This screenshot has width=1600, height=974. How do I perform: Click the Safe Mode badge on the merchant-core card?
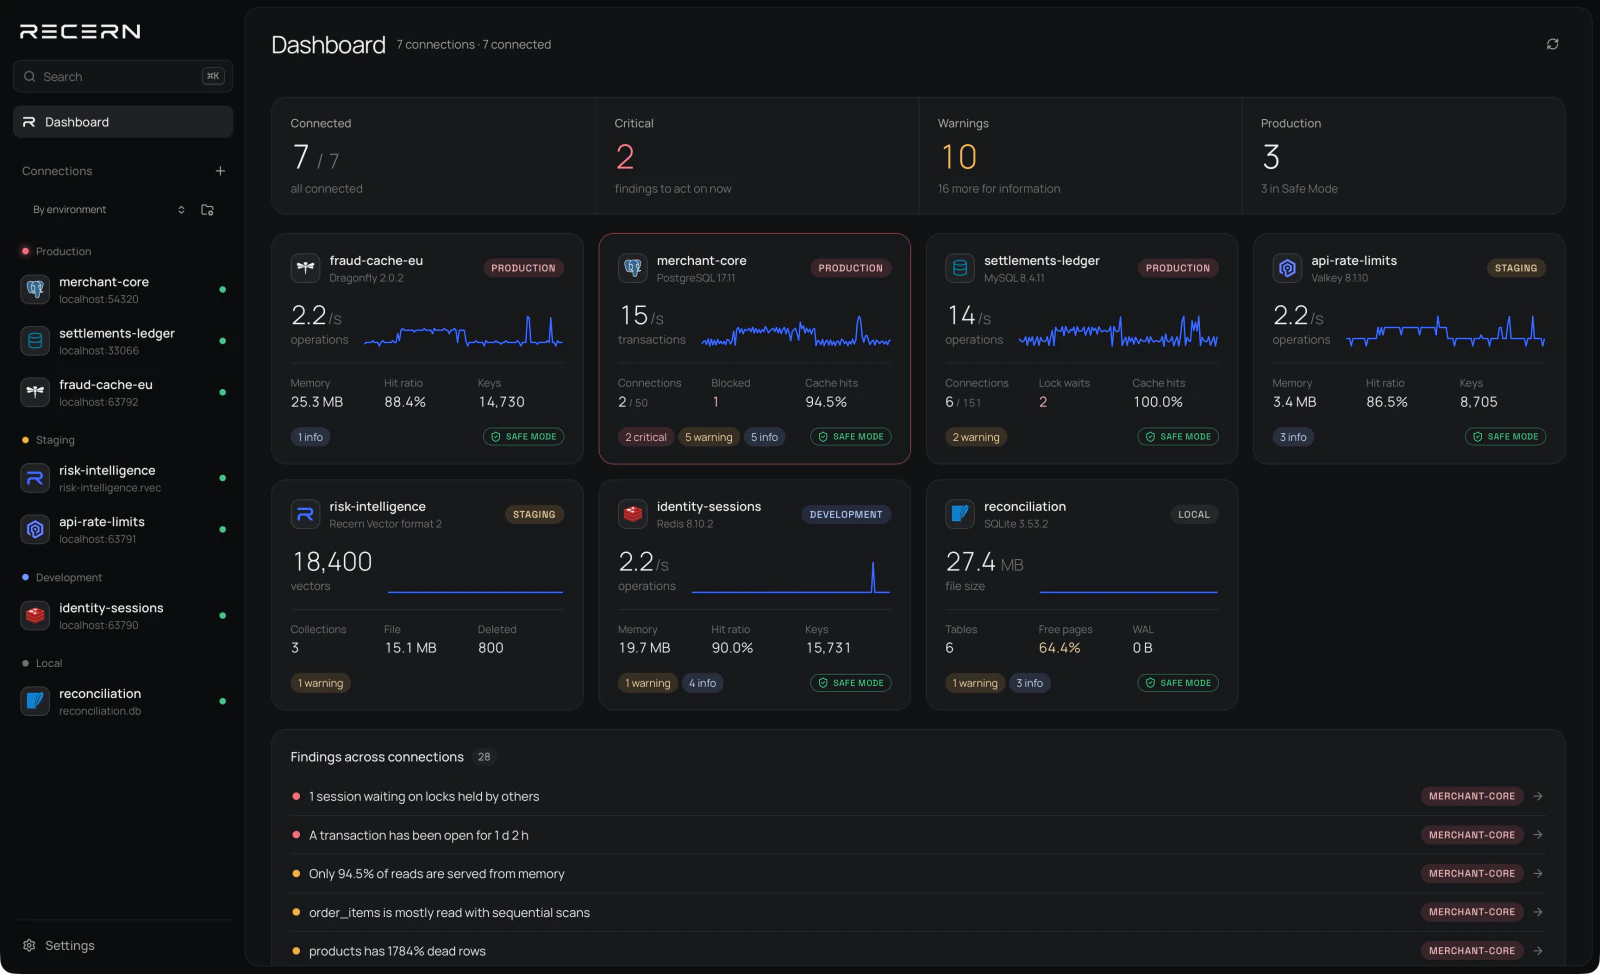click(x=851, y=437)
